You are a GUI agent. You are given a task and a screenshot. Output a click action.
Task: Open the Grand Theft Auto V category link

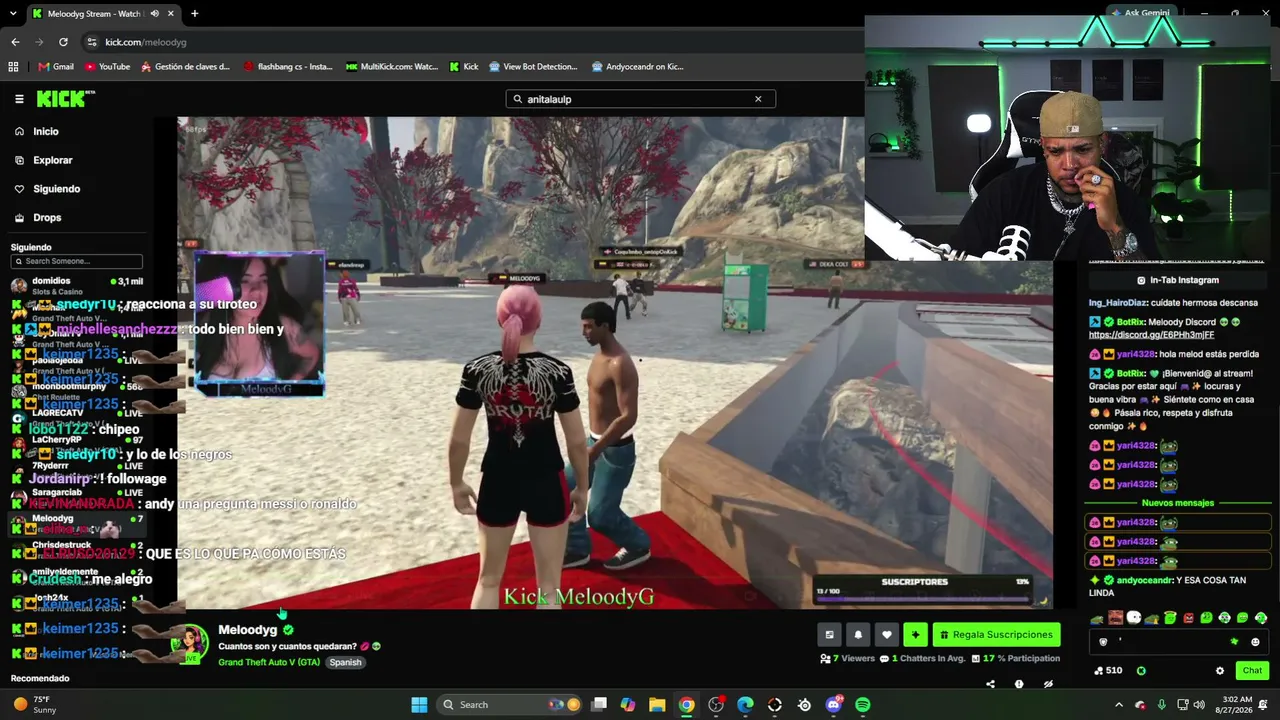pyautogui.click(x=269, y=662)
